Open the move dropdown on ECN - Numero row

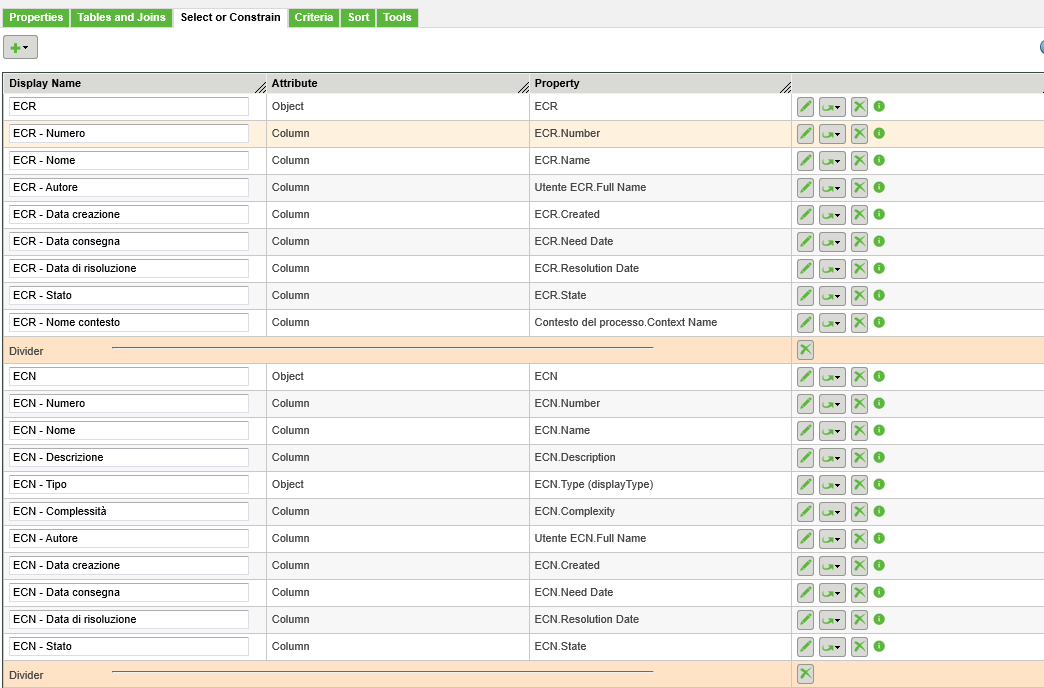click(831, 403)
